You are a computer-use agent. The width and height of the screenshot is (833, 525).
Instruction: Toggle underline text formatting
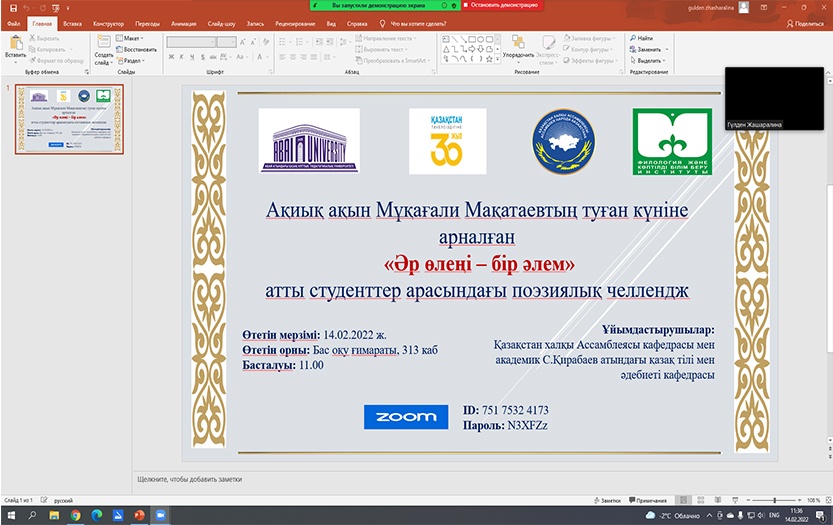[x=196, y=58]
